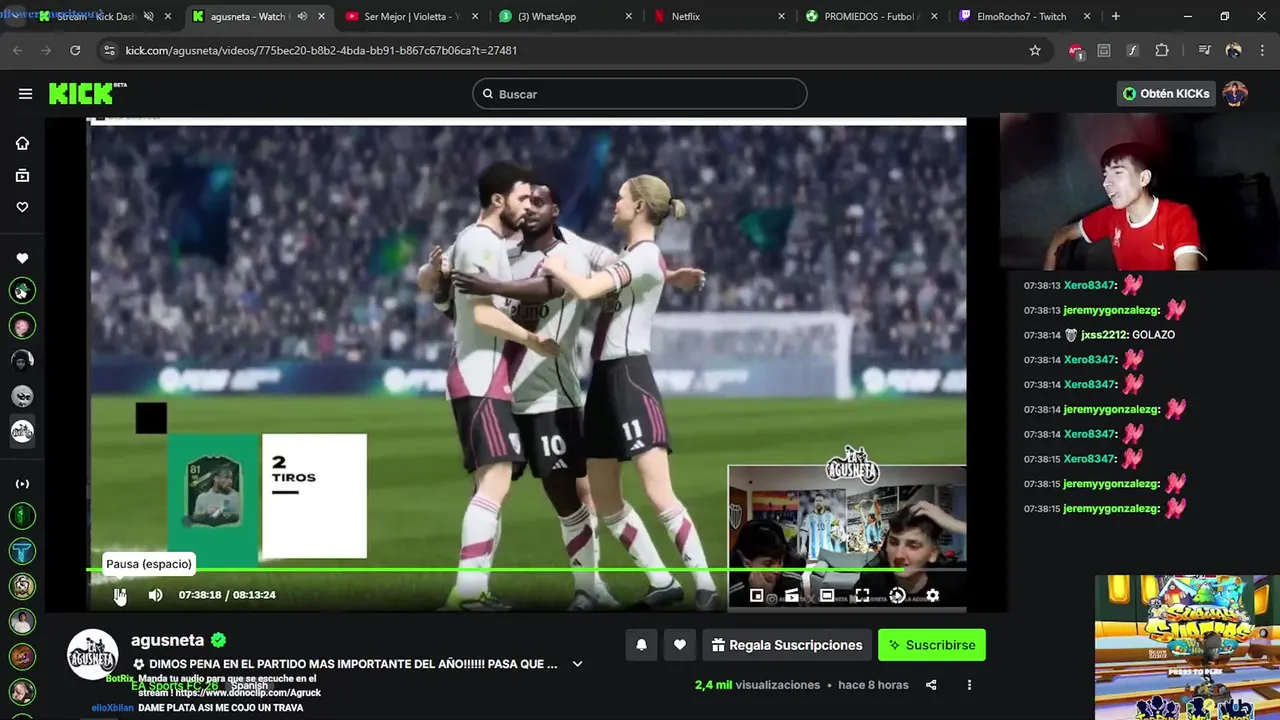Image resolution: width=1280 pixels, height=720 pixels.
Task: Click Regala Suscripciones button
Action: (x=787, y=645)
